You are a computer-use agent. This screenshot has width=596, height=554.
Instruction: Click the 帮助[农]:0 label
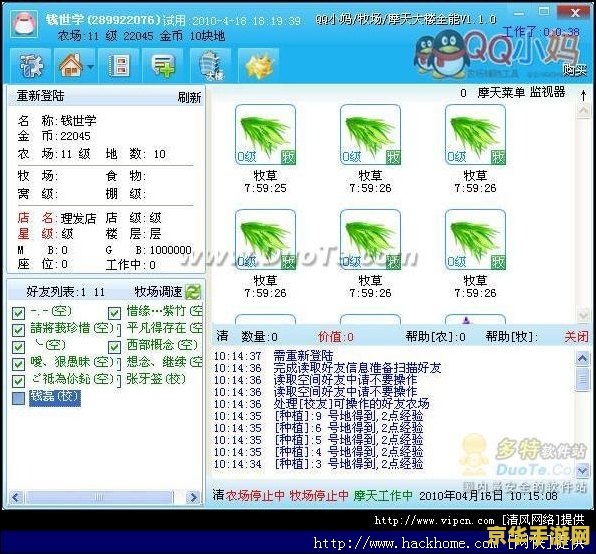436,336
